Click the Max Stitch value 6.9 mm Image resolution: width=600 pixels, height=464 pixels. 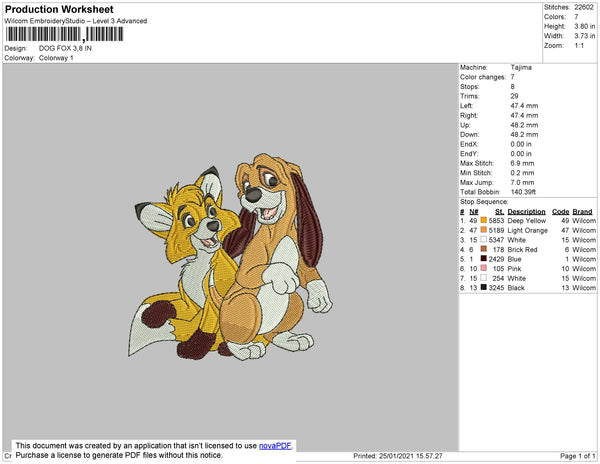pos(522,163)
